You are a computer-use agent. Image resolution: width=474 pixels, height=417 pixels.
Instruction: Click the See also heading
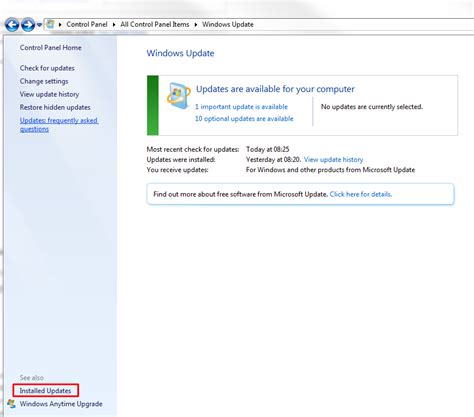[32, 378]
